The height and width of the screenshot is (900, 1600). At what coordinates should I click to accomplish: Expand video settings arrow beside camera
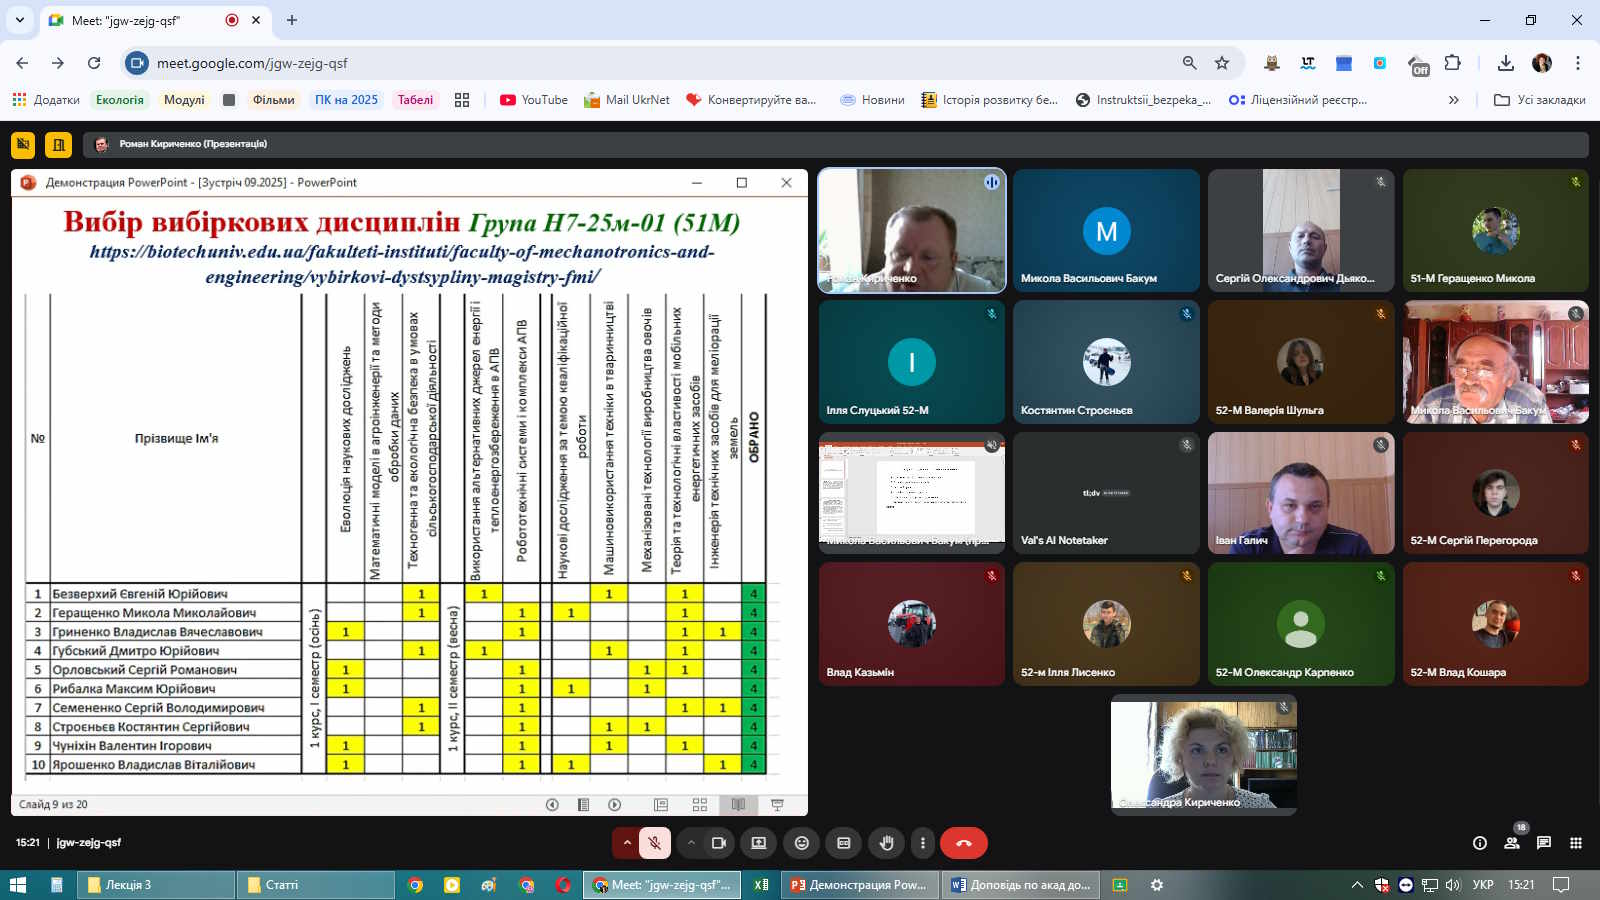click(691, 843)
